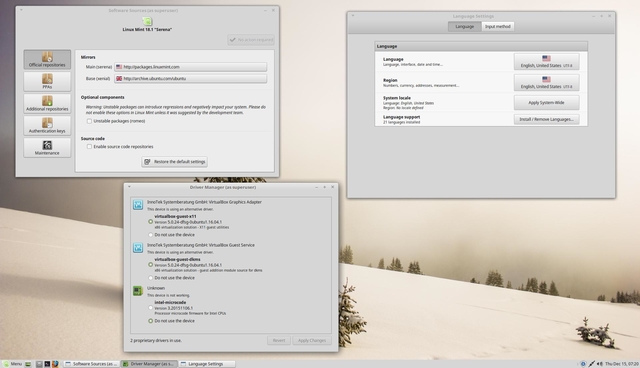The height and width of the screenshot is (368, 640).
Task: Switch to Software Sources taskbar window
Action: 91,364
